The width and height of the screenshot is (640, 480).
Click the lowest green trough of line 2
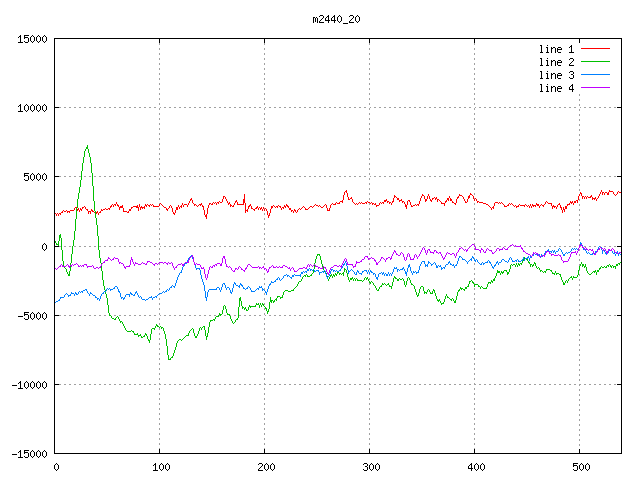pos(170,358)
